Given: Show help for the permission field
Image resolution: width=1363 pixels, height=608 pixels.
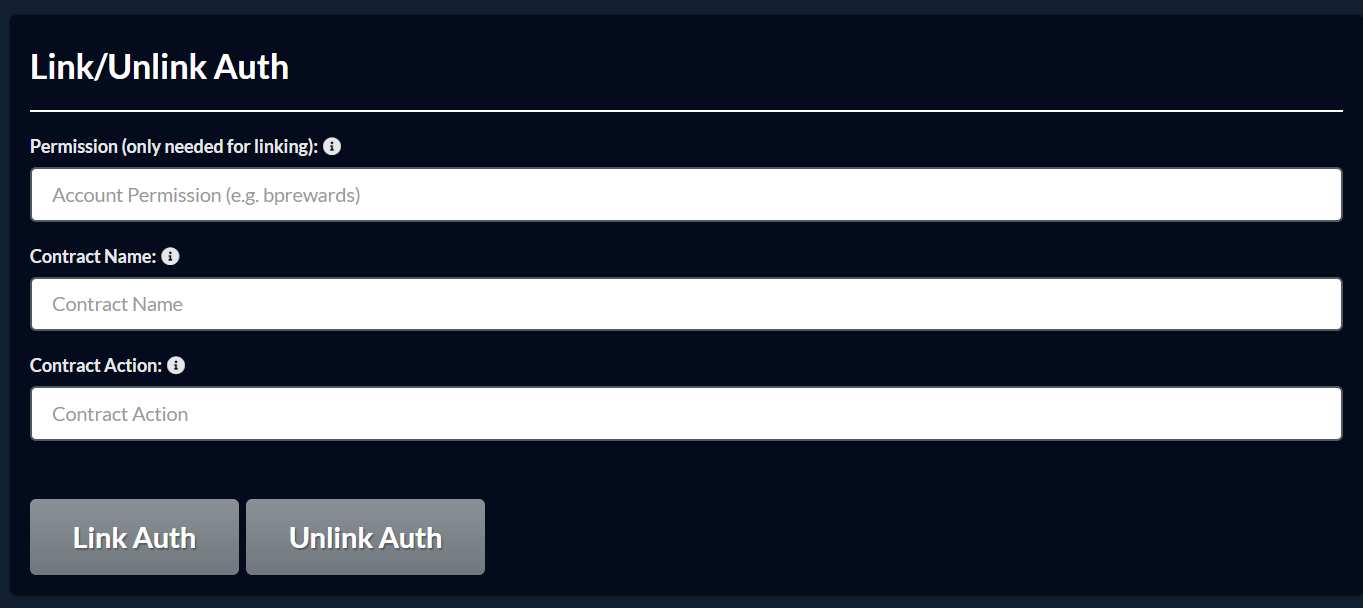Looking at the screenshot, I should 332,146.
